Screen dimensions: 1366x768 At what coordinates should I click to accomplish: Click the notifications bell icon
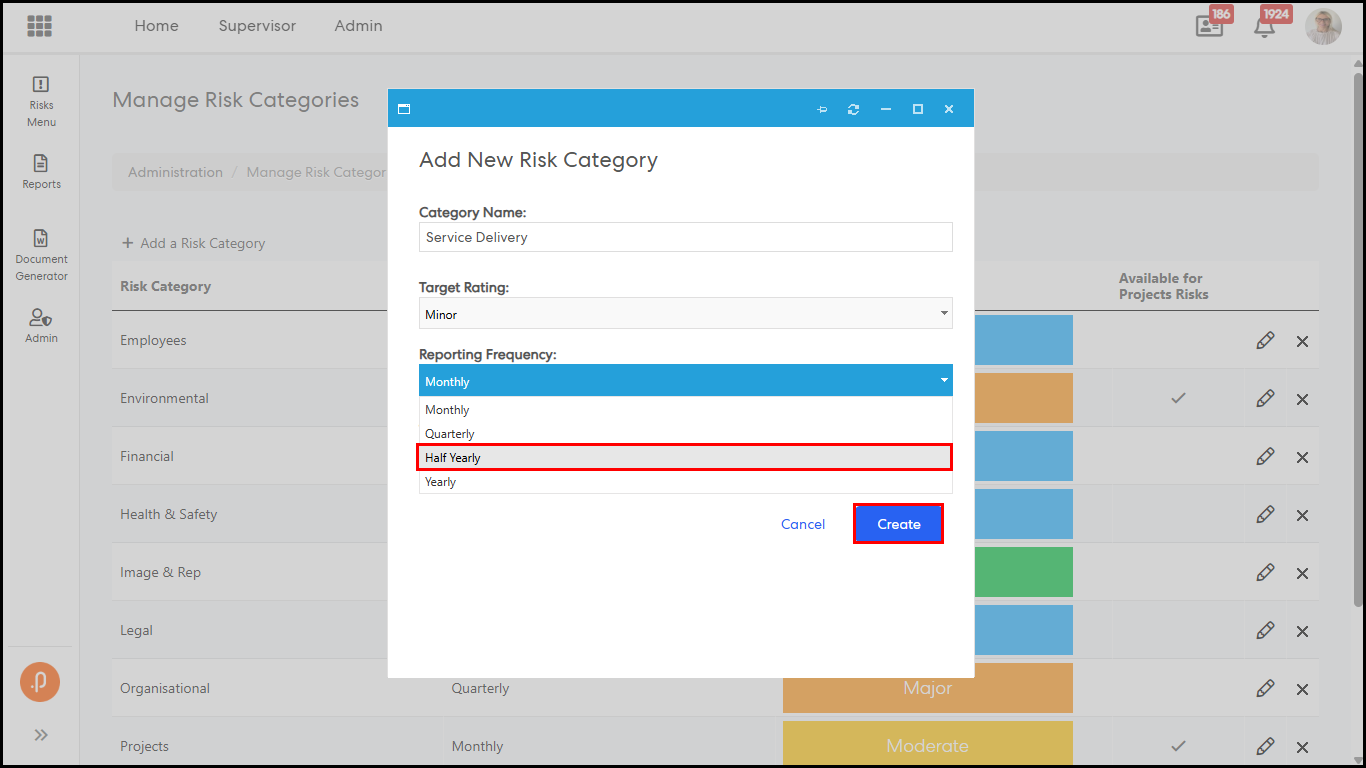[x=1264, y=27]
